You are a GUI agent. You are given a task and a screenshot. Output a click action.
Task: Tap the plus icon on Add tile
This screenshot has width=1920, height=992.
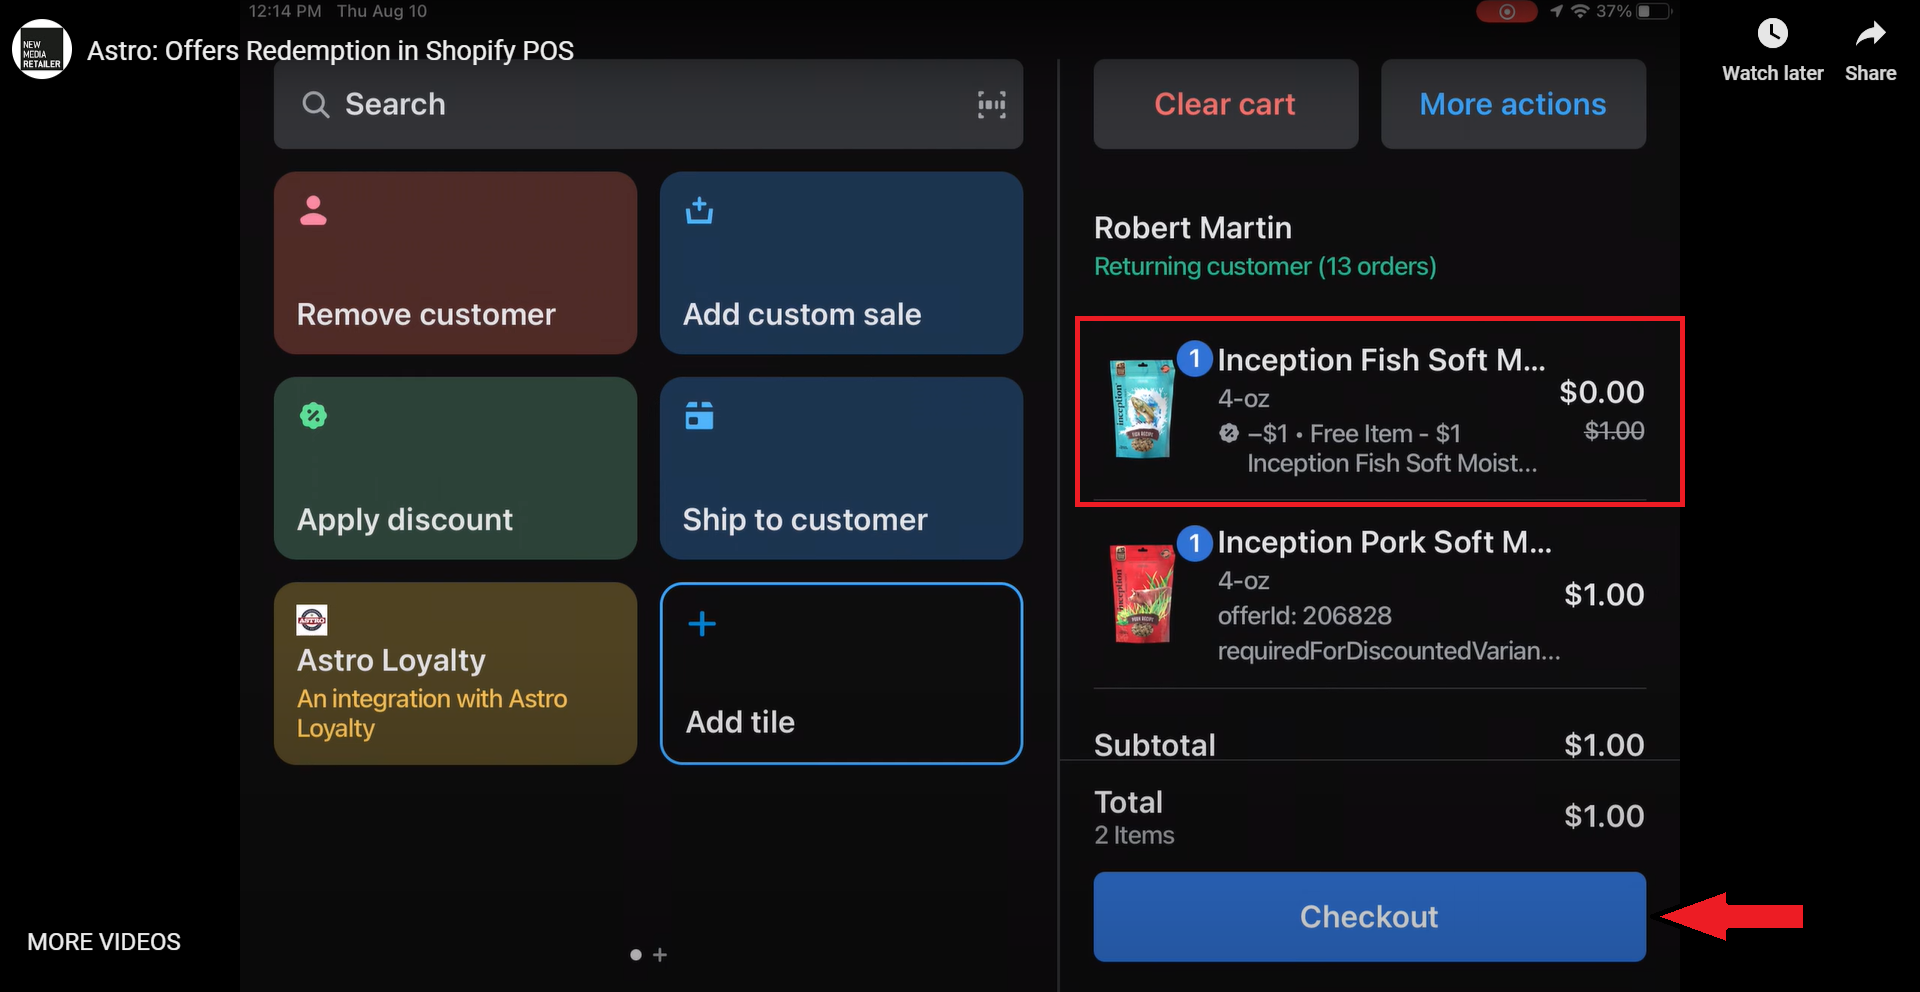(x=702, y=624)
